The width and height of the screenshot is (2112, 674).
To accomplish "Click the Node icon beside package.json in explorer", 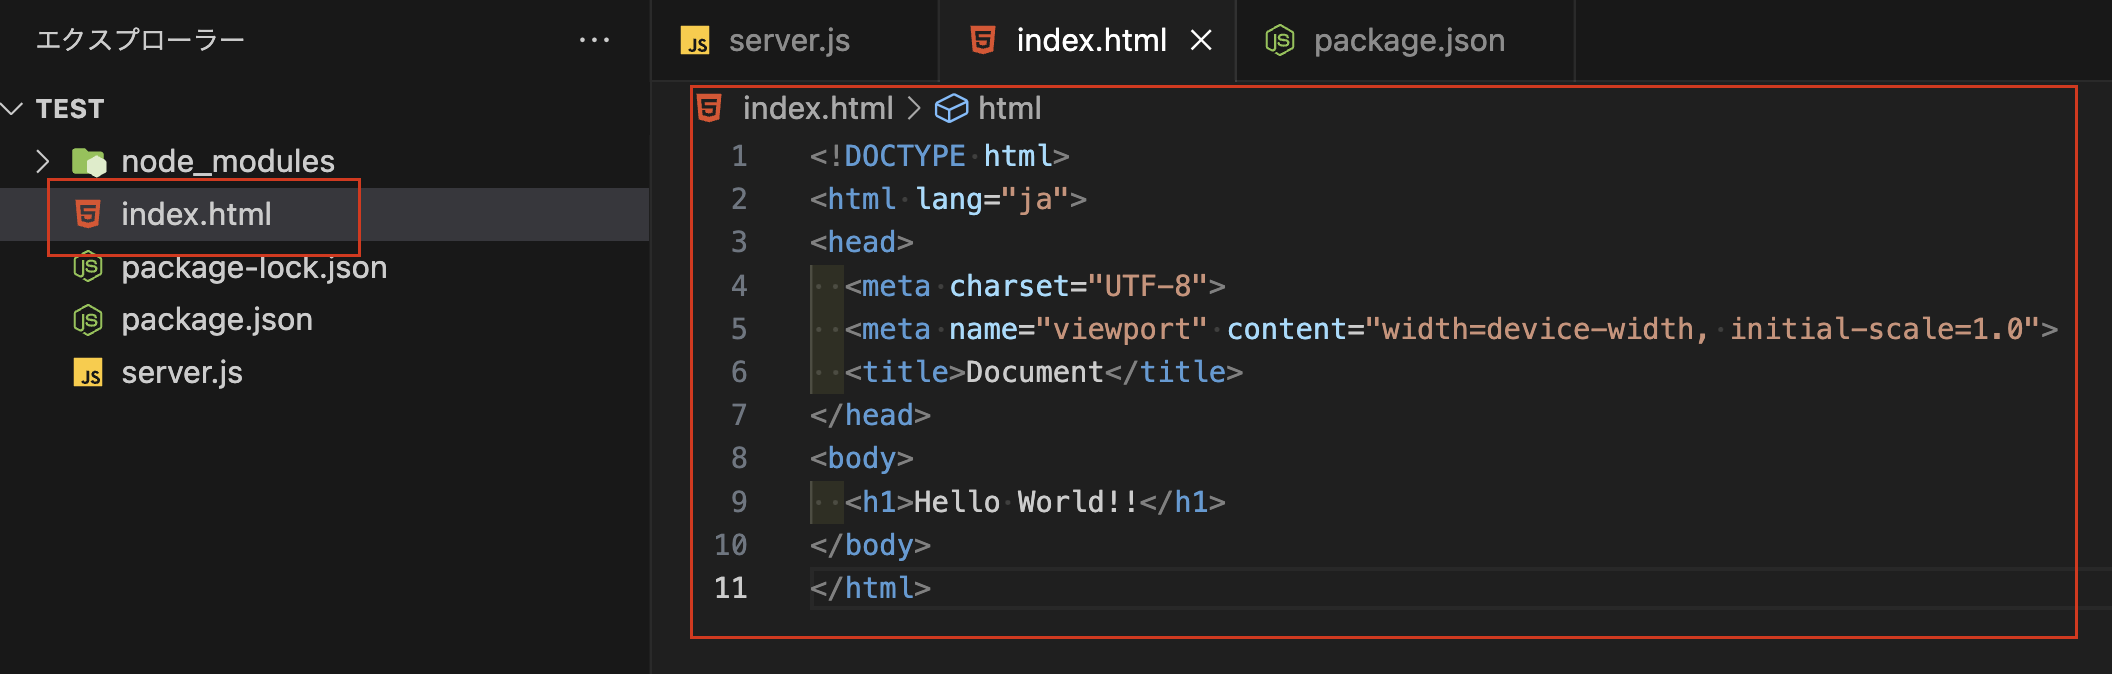I will pos(88,320).
